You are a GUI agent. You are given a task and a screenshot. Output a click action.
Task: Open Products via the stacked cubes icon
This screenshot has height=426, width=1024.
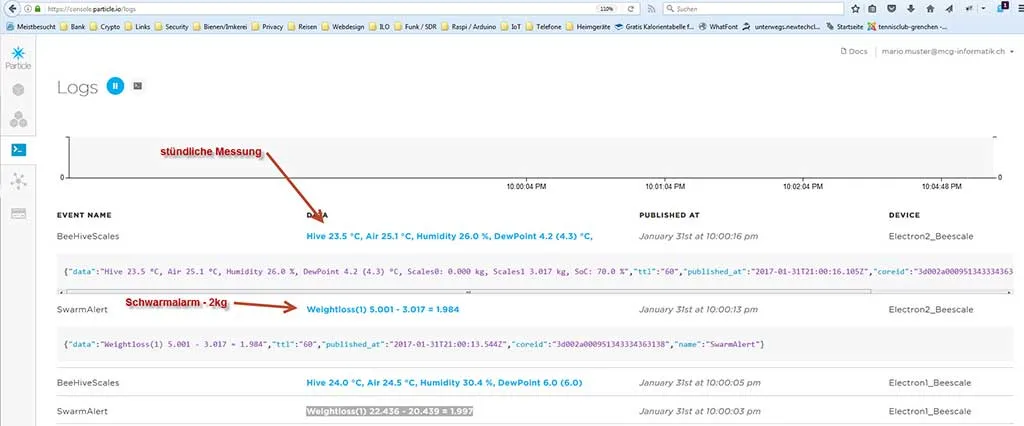coord(18,120)
